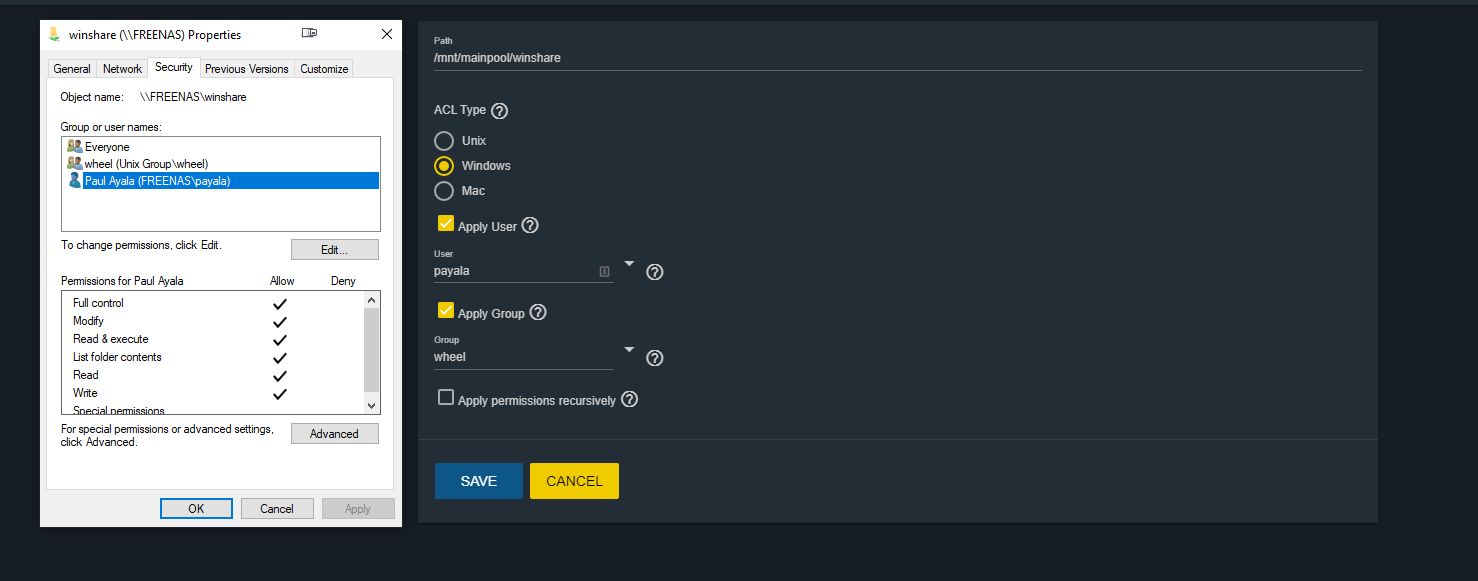Click the Object name \\FREENAS\winshare text
The width and height of the screenshot is (1478, 581).
point(193,97)
